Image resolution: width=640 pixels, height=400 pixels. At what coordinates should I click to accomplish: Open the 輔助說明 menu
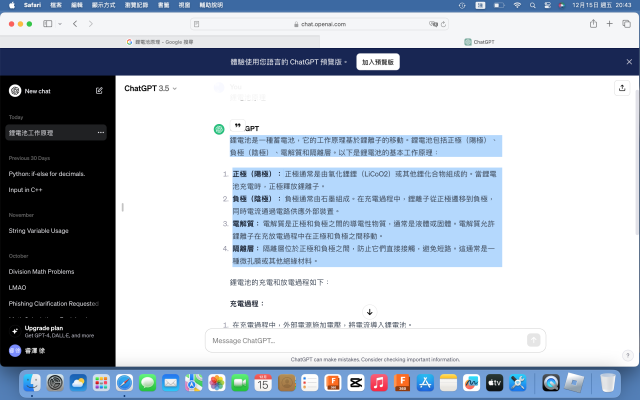pos(211,5)
